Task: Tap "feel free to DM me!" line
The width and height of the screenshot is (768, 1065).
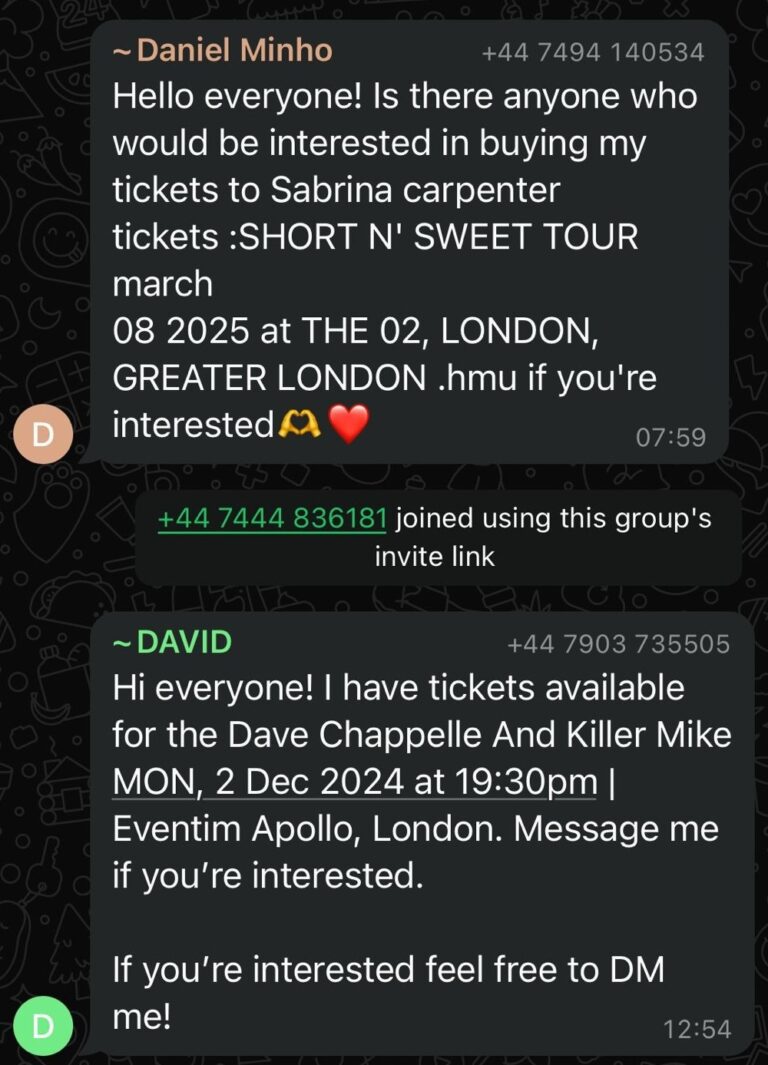Action: (388, 992)
